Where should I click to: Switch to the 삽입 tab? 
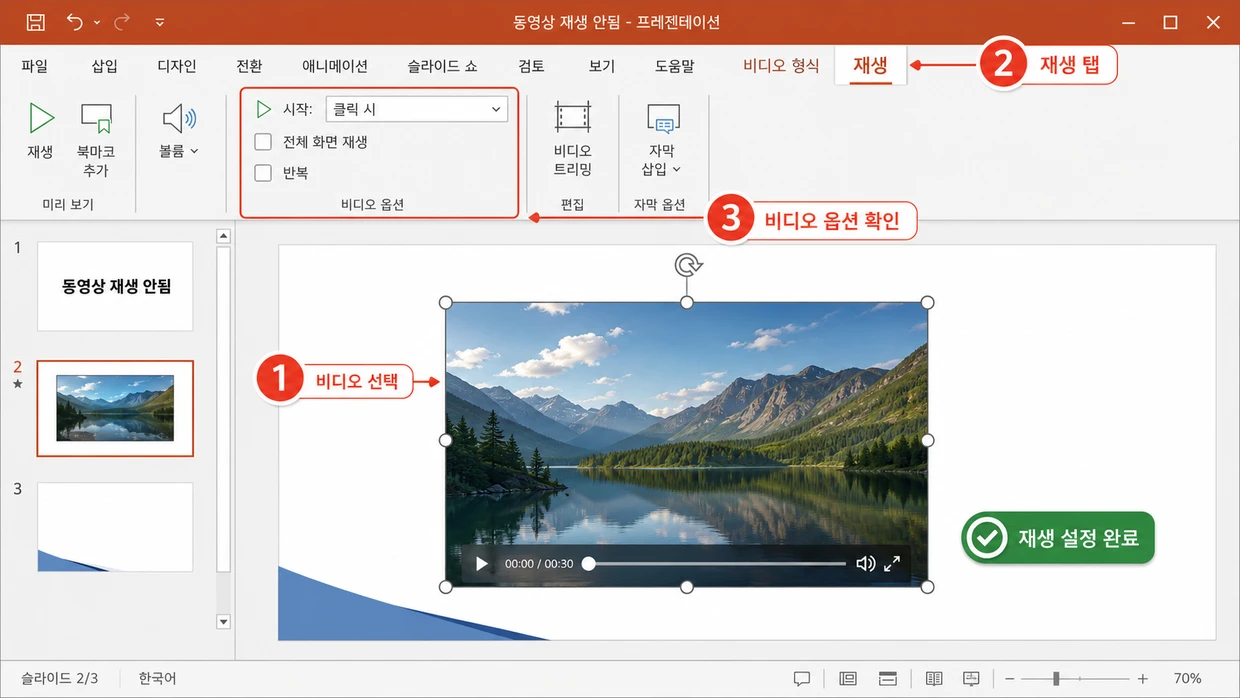click(104, 66)
